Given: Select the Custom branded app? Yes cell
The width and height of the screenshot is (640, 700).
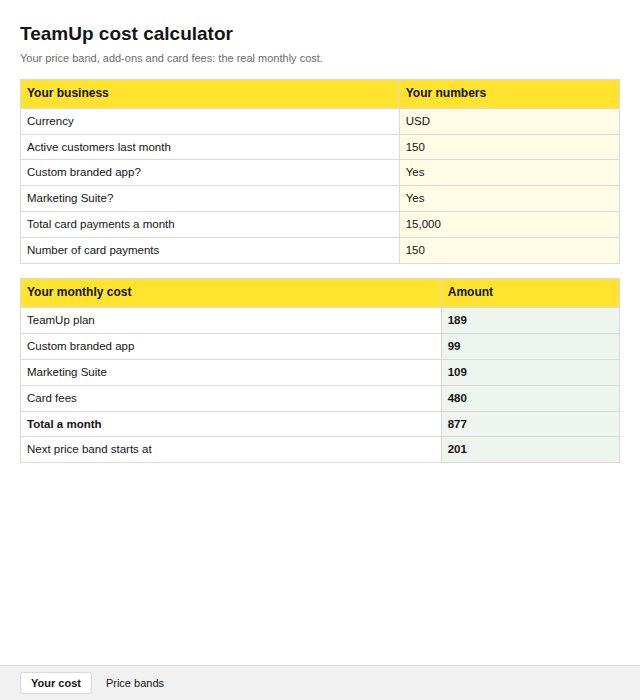Looking at the screenshot, I should (x=509, y=173).
